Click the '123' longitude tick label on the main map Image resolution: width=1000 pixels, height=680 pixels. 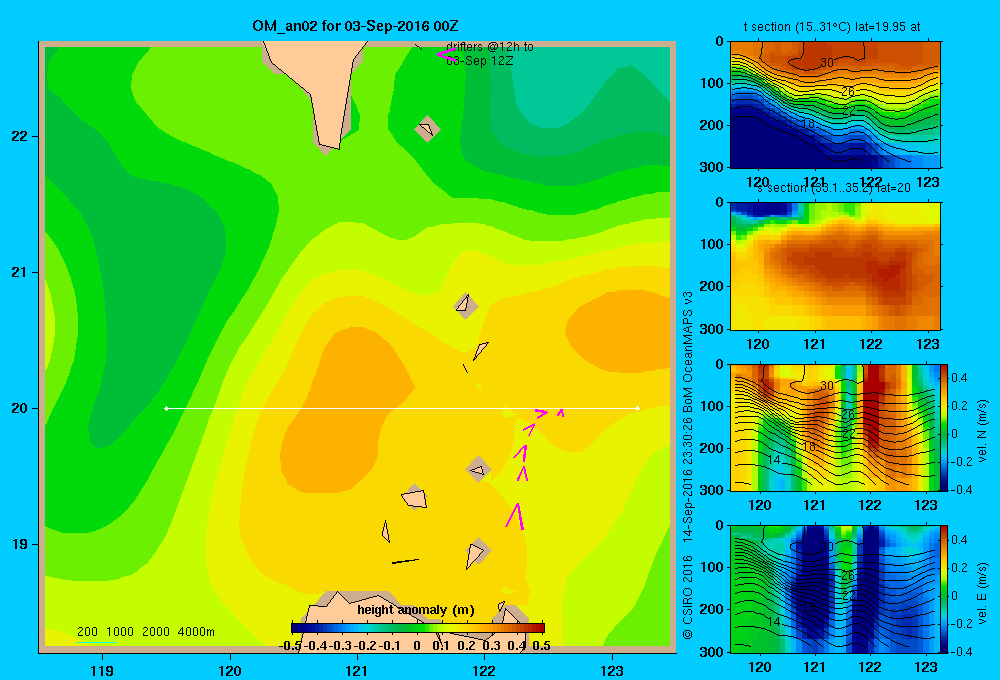point(612,670)
